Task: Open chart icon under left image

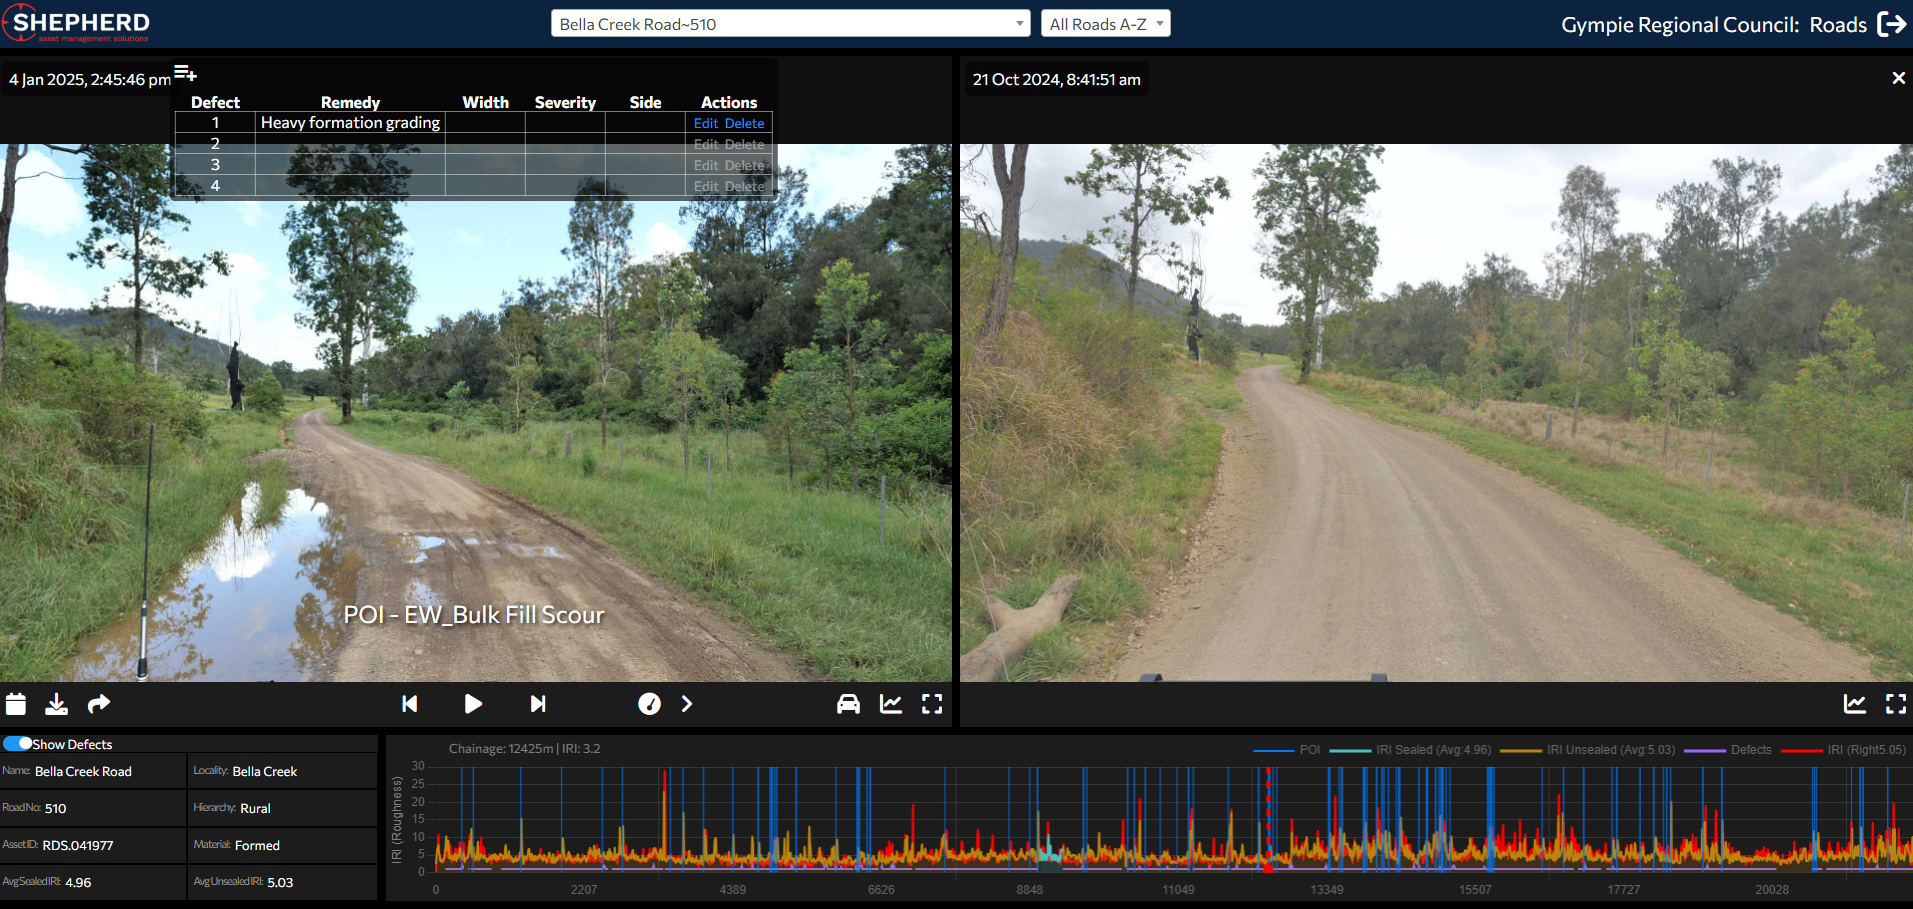Action: pos(890,704)
